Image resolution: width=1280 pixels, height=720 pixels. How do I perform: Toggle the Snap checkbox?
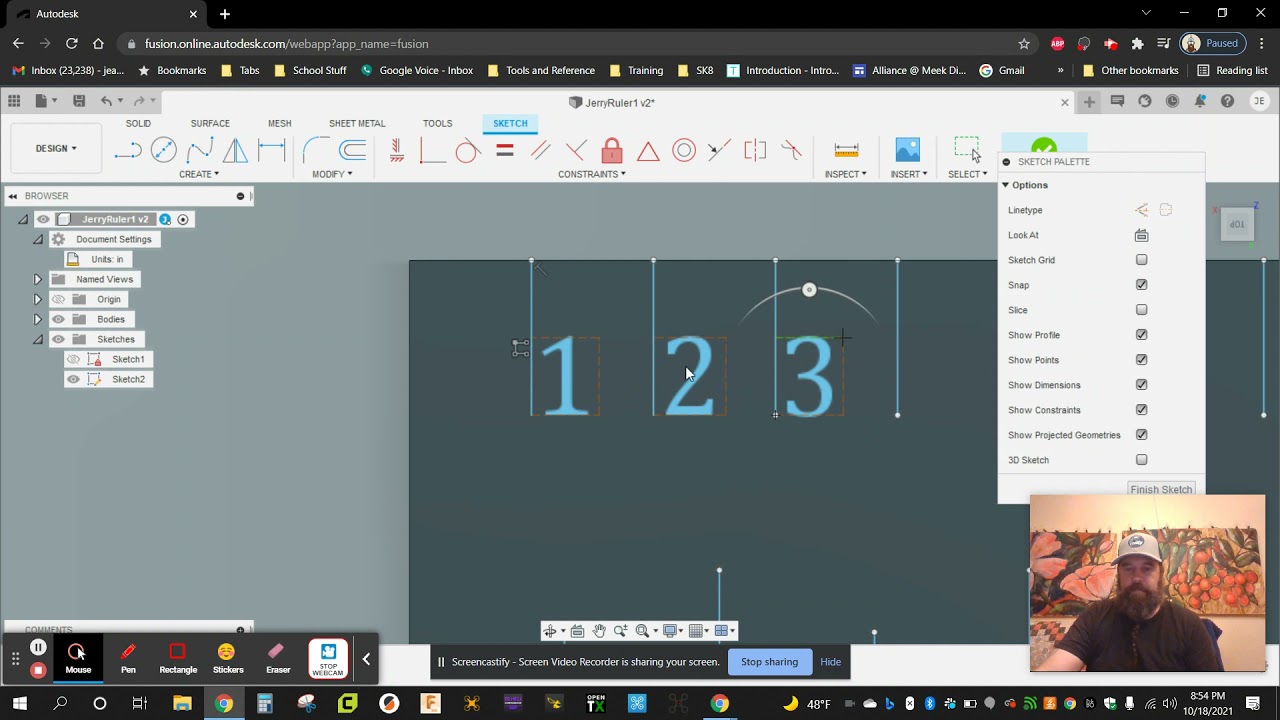(1141, 285)
